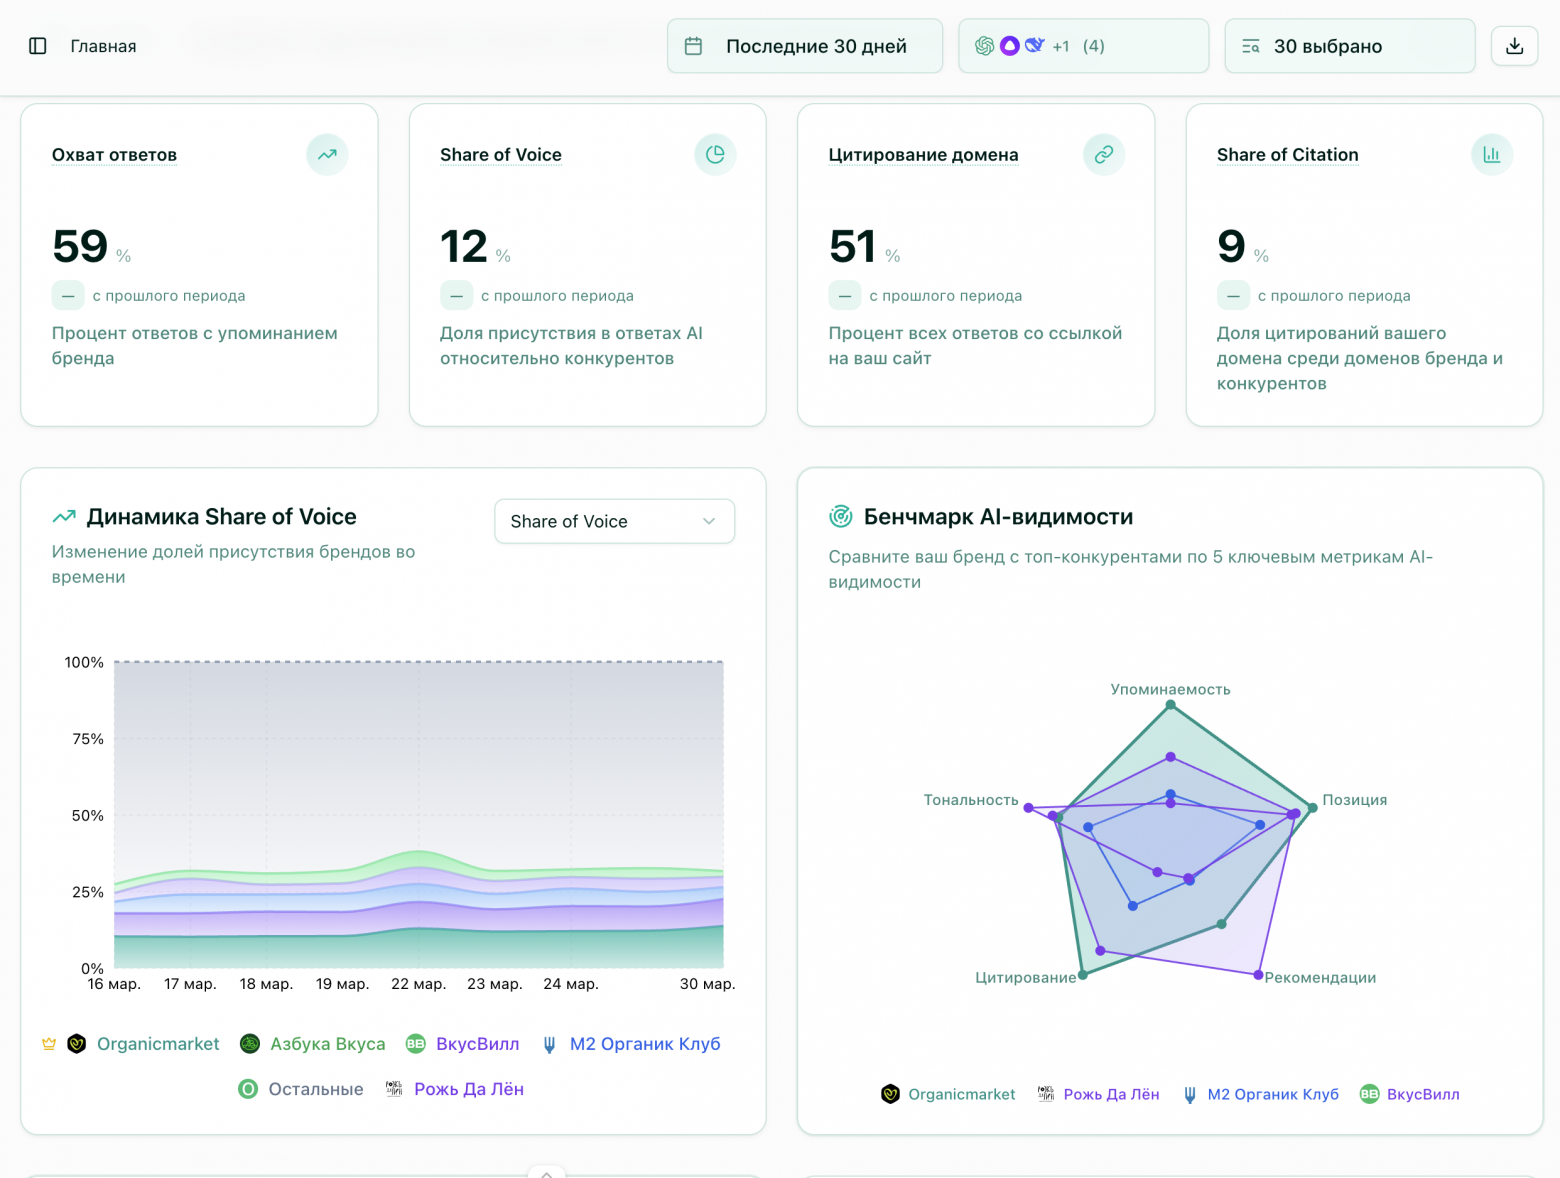Click the Share of Citation card title
This screenshot has height=1178, width=1560.
1287,155
